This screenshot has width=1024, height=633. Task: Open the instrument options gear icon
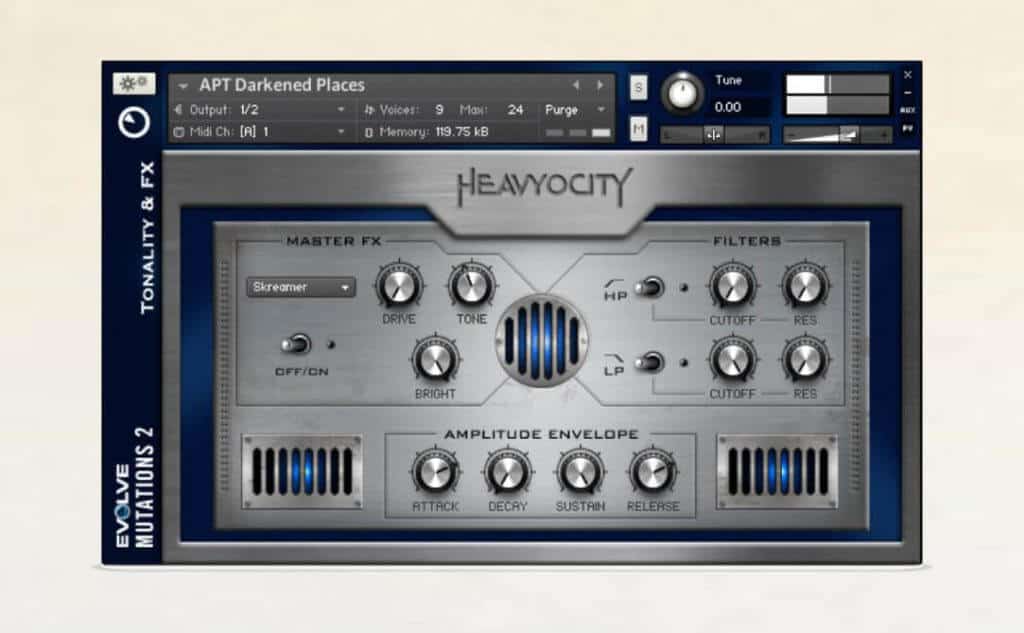(134, 83)
